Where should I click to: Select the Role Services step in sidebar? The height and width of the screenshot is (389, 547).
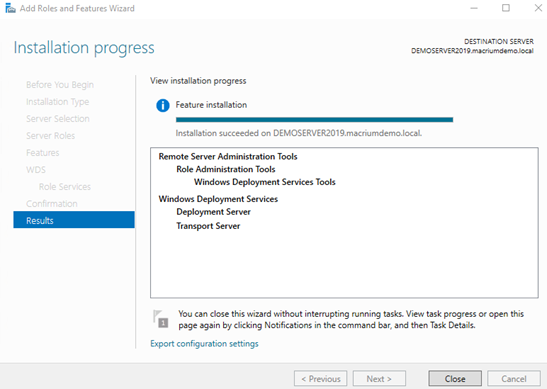(x=65, y=187)
